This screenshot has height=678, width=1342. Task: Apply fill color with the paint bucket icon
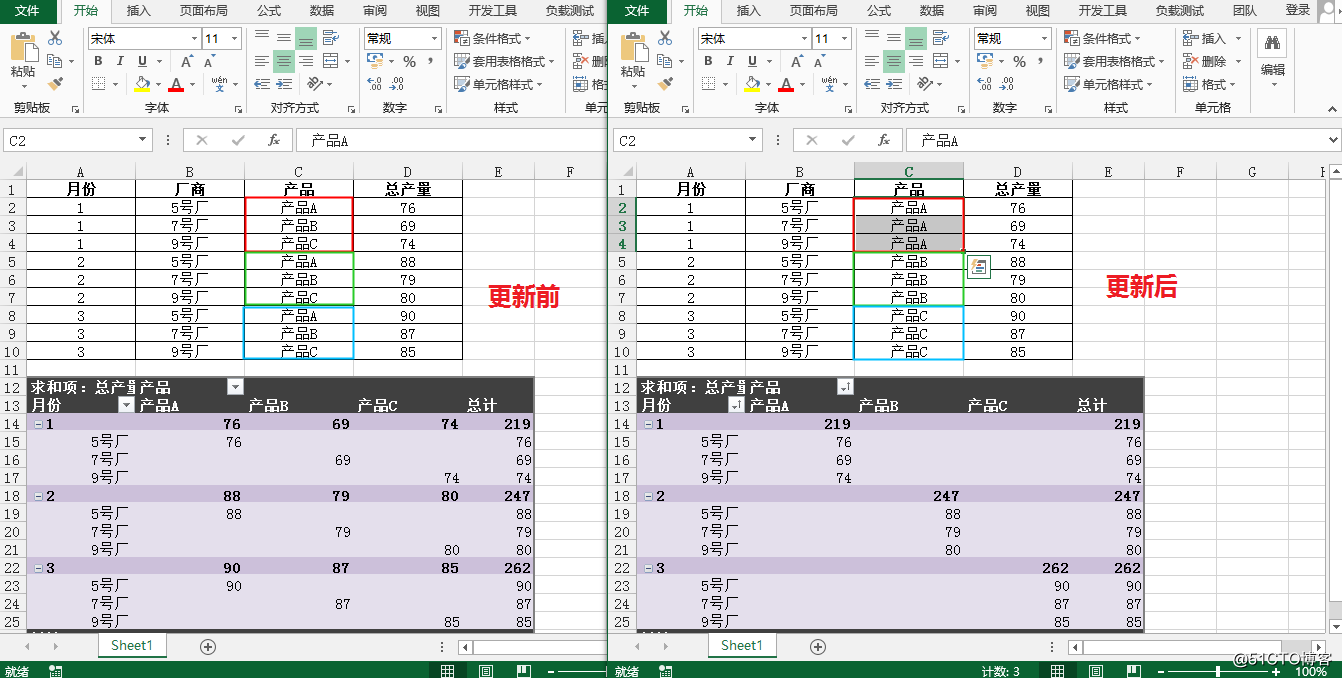pyautogui.click(x=140, y=82)
